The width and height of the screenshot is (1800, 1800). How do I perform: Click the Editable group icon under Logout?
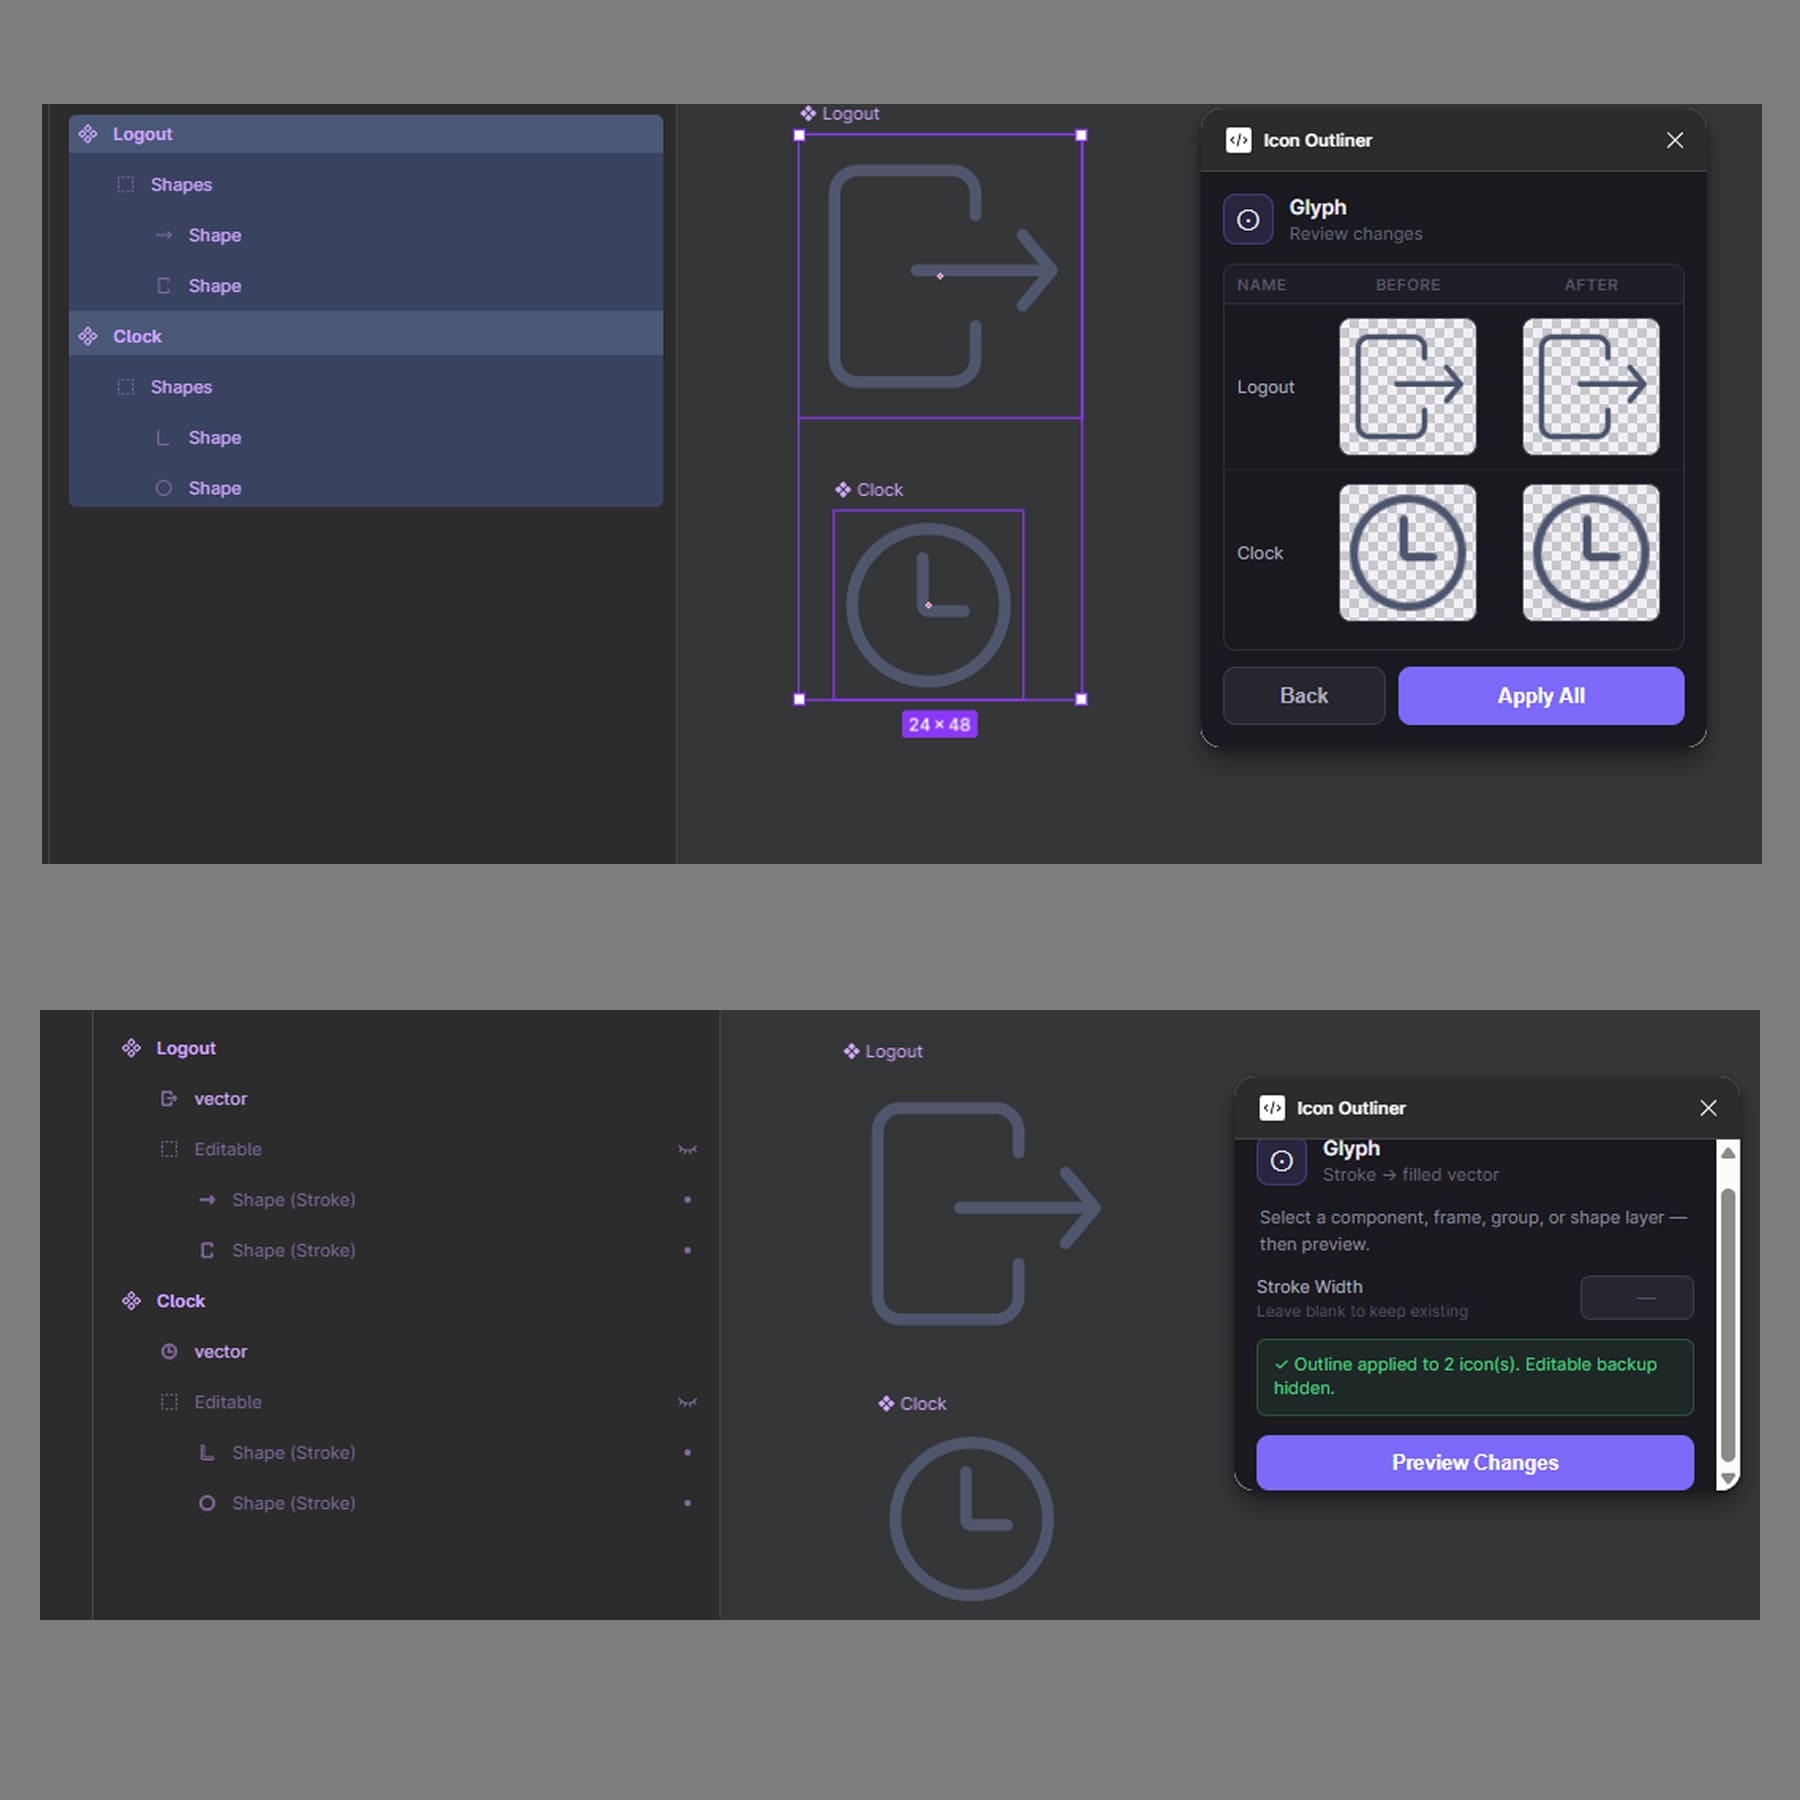coord(169,1149)
